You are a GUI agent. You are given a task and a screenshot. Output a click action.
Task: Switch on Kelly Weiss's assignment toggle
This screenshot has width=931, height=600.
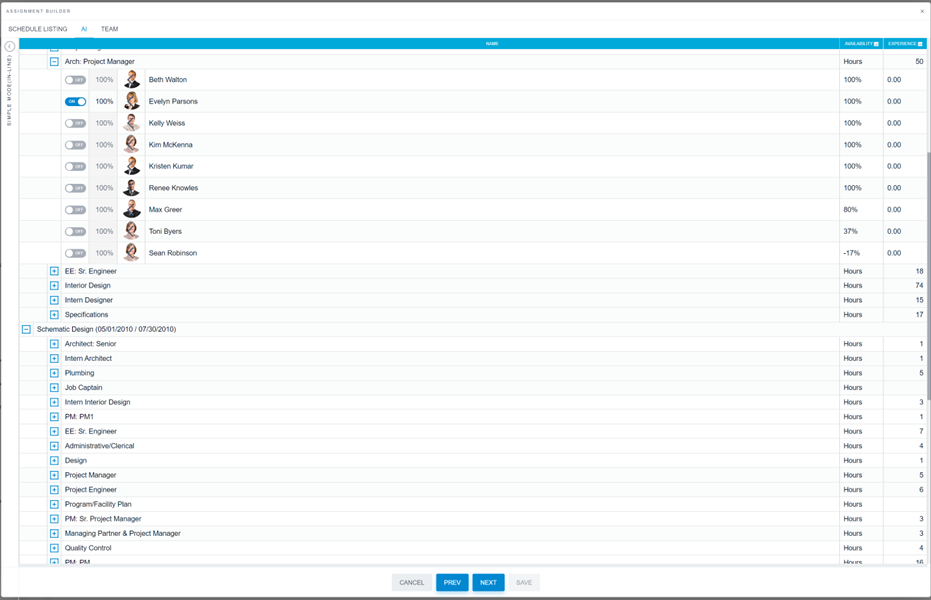(x=76, y=122)
